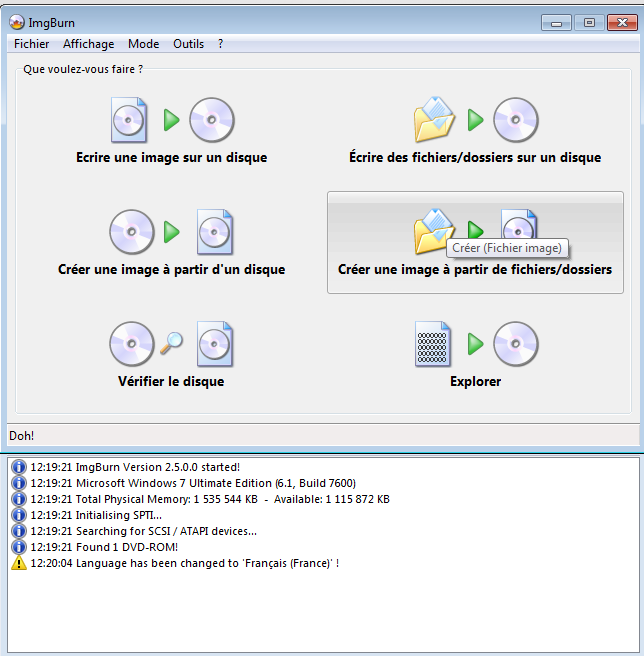Select log line 'Searching for SCSI / ATAPI devices...'
Screen dimensions: 644x656
144,531
